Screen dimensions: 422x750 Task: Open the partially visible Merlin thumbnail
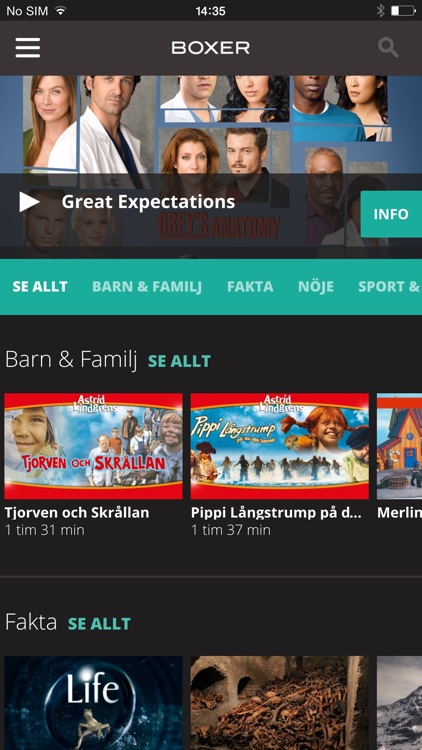click(x=400, y=446)
